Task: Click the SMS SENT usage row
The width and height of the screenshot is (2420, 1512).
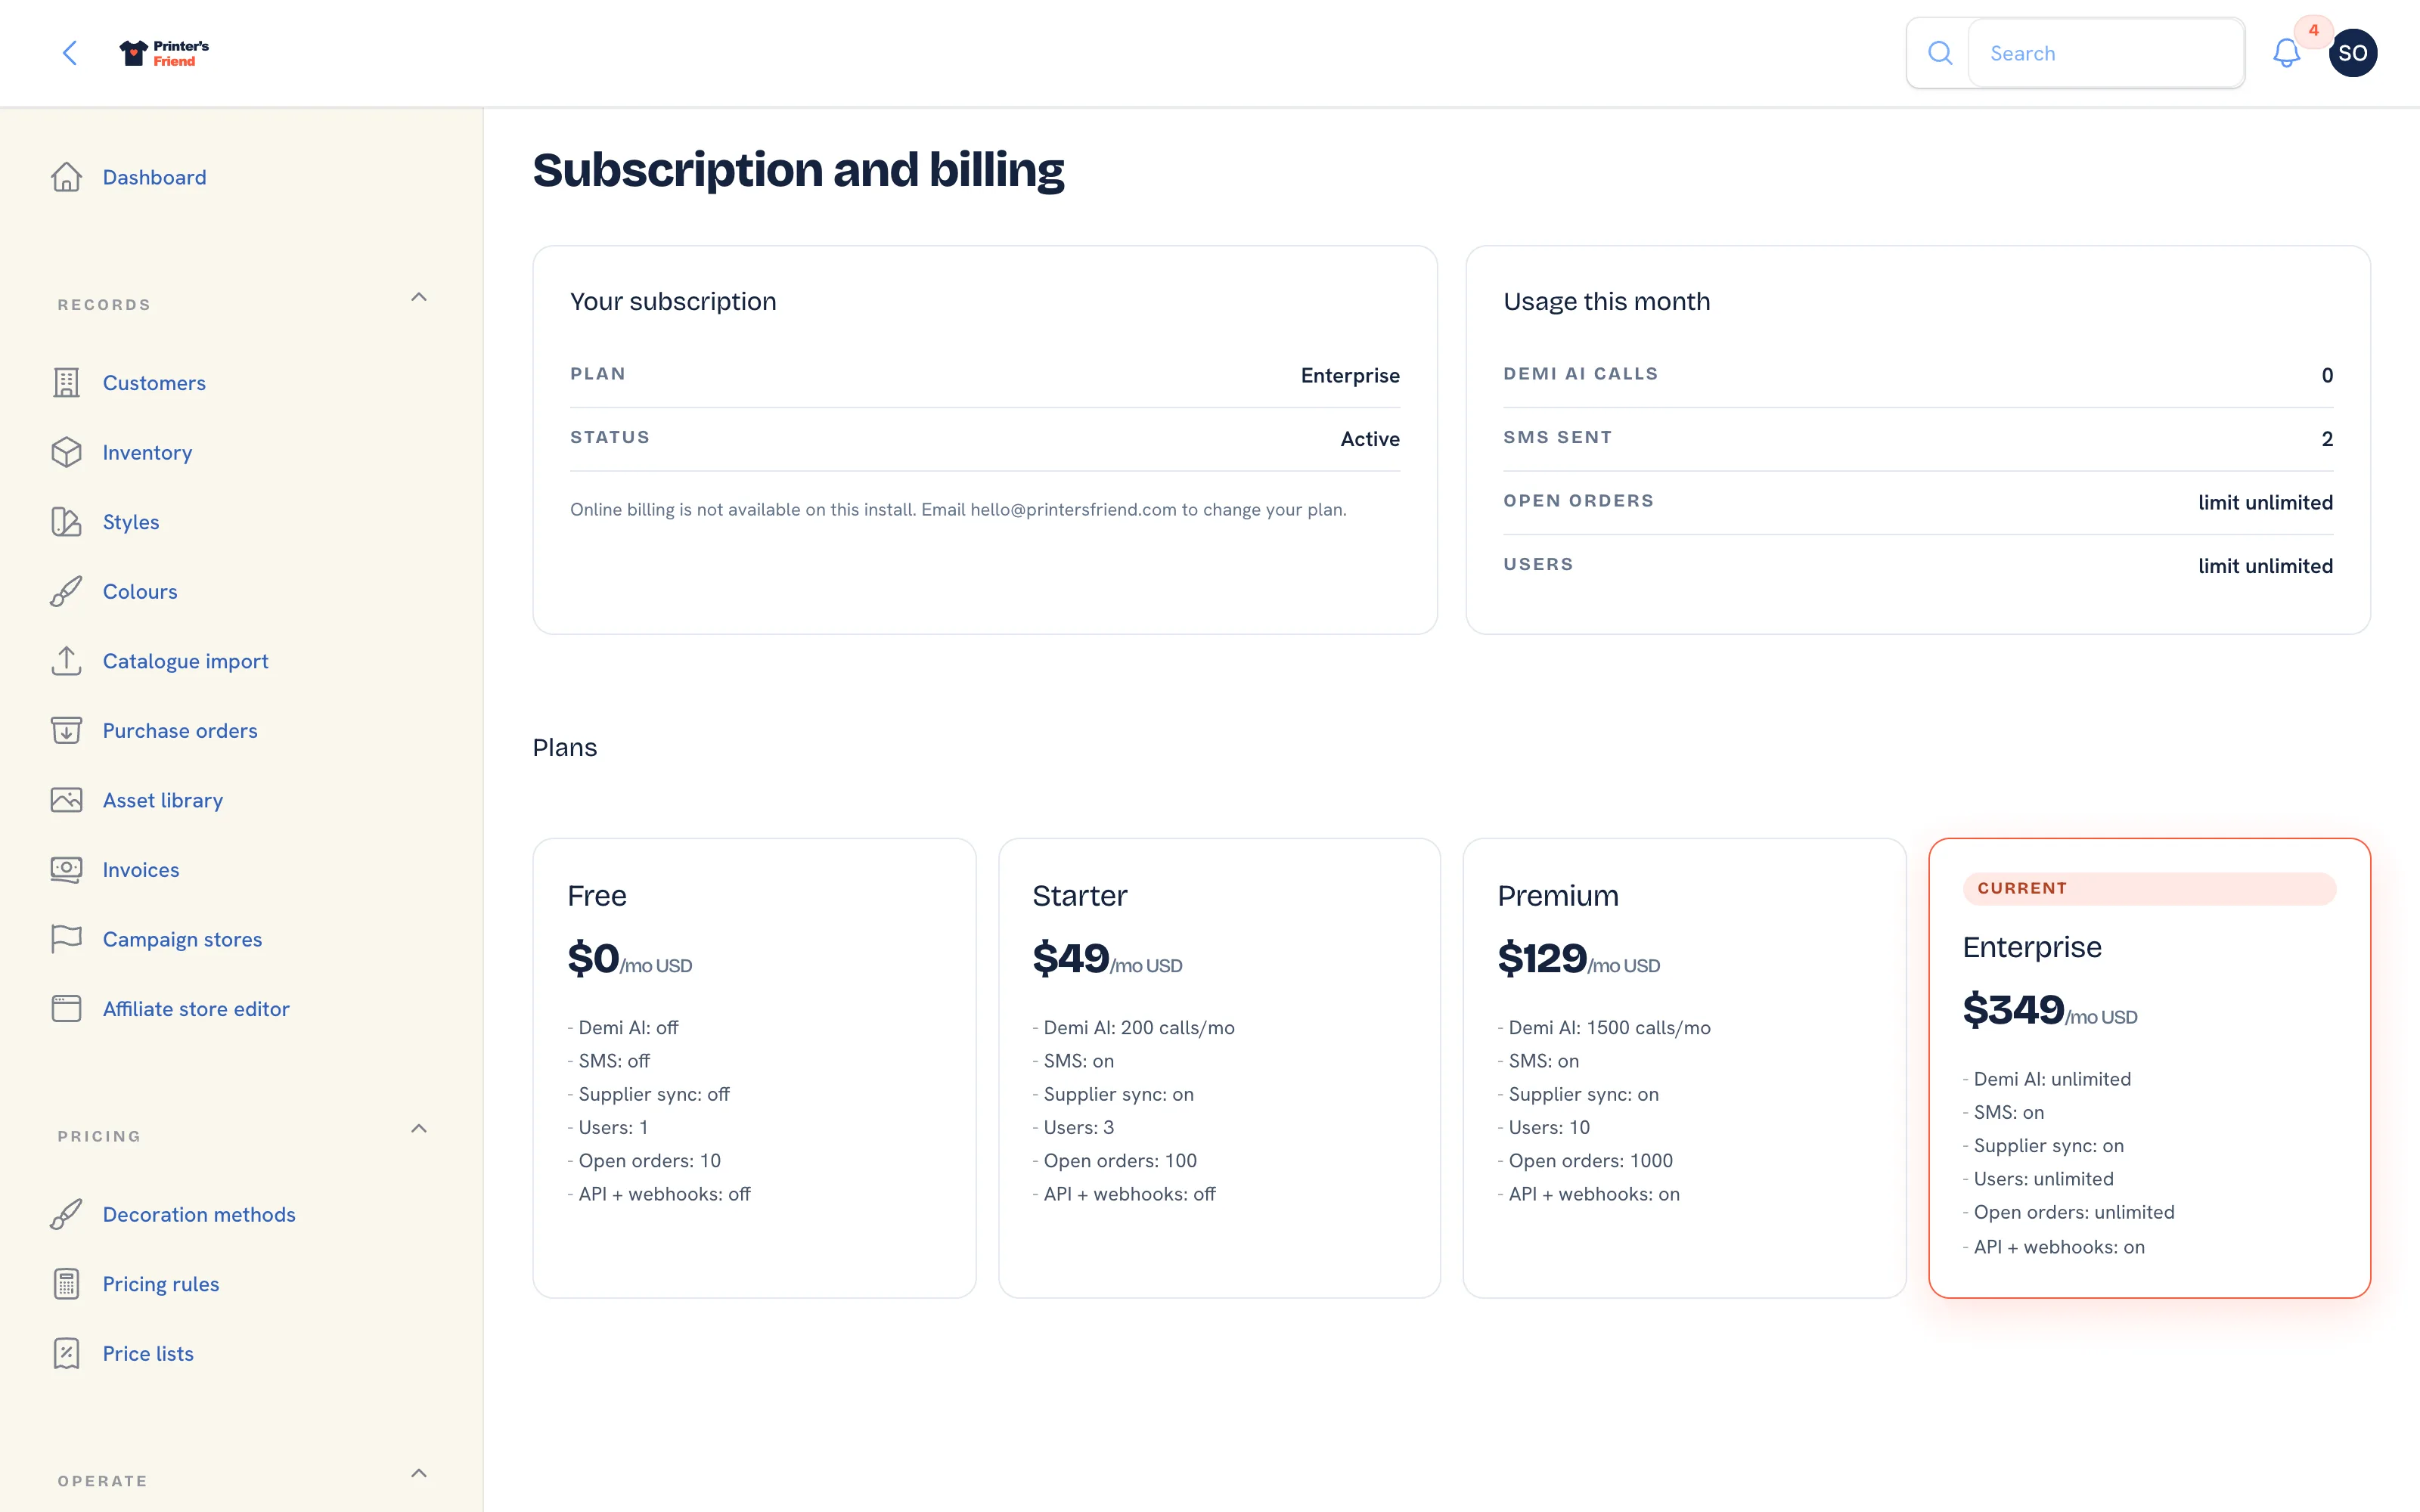Action: click(x=1918, y=438)
